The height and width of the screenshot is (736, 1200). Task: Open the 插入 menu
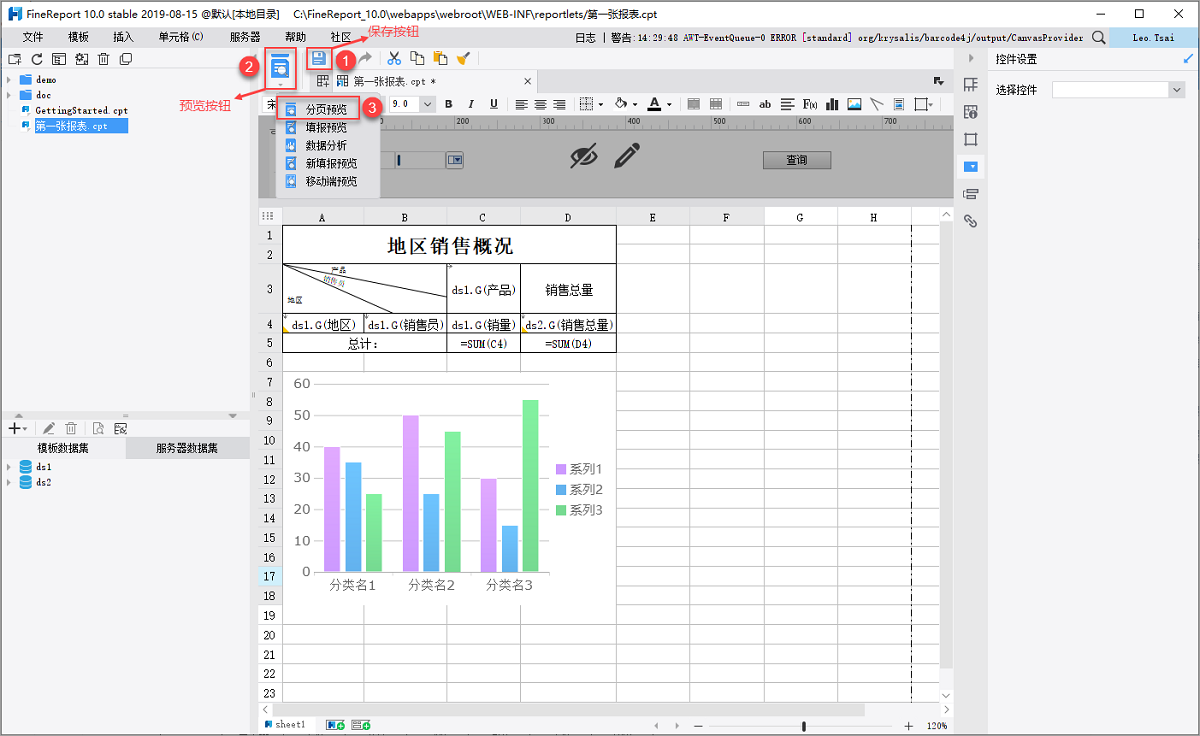123,37
